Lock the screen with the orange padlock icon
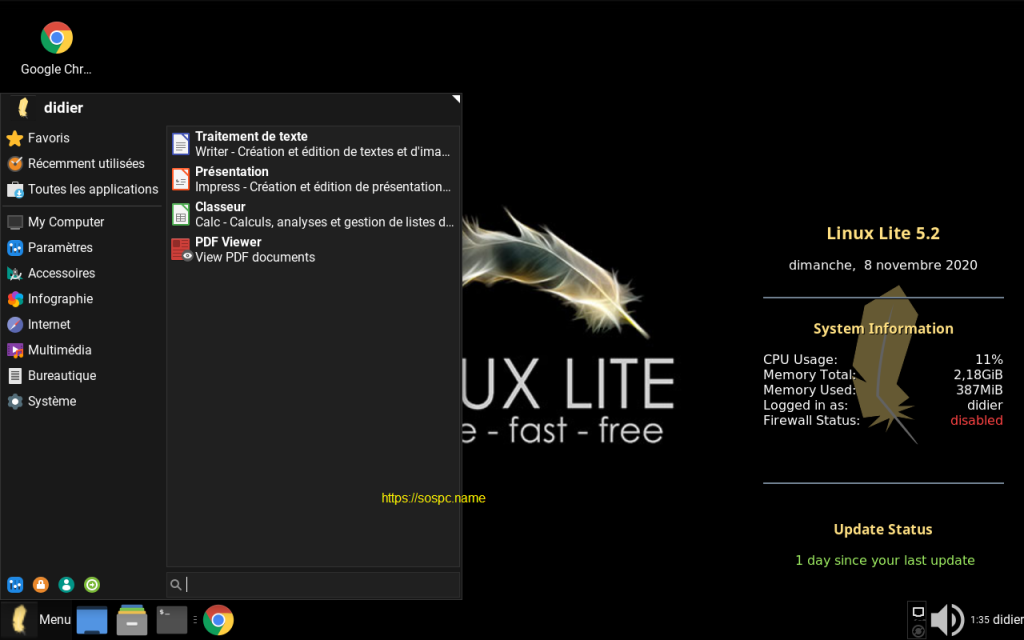Image resolution: width=1024 pixels, height=640 pixels. point(40,584)
